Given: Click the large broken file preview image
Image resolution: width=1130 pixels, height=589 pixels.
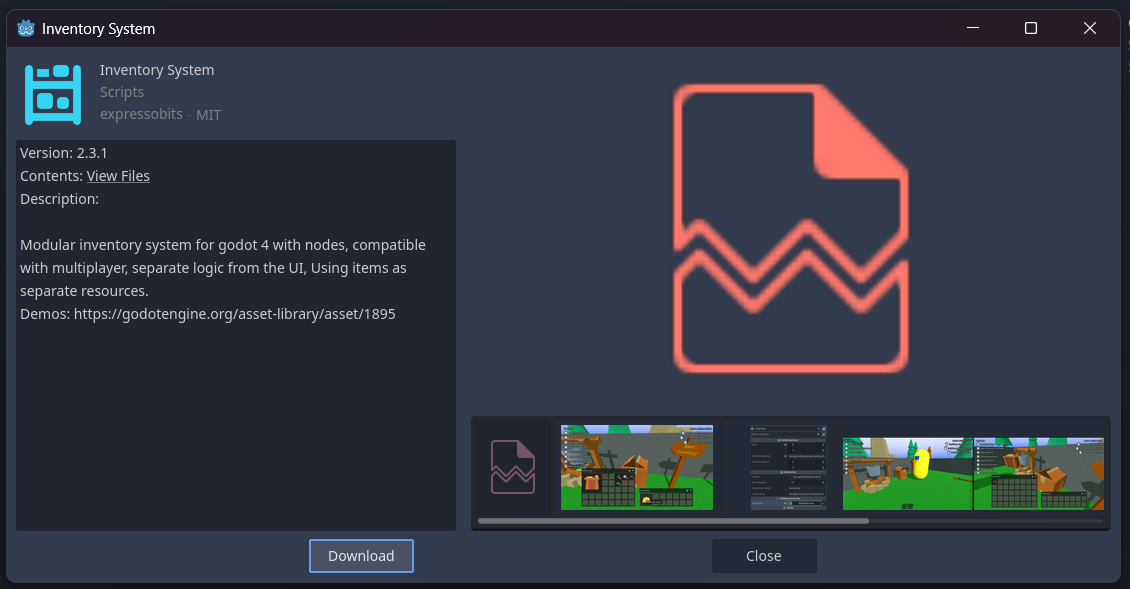Looking at the screenshot, I should coord(791,229).
